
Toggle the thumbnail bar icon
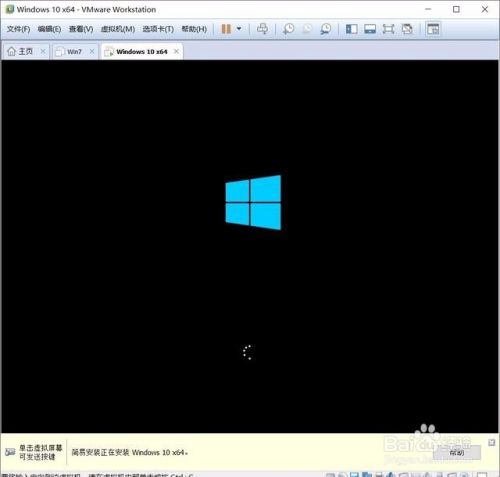coord(370,29)
